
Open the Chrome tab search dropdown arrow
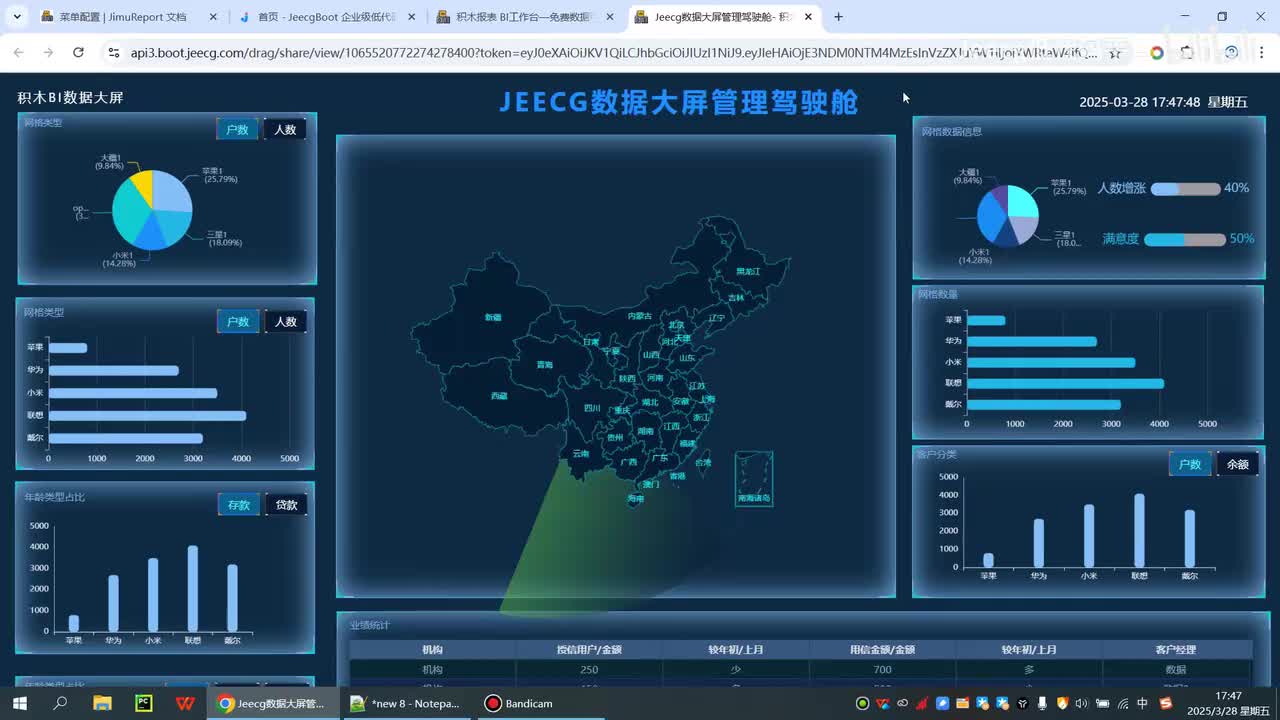tap(16, 17)
